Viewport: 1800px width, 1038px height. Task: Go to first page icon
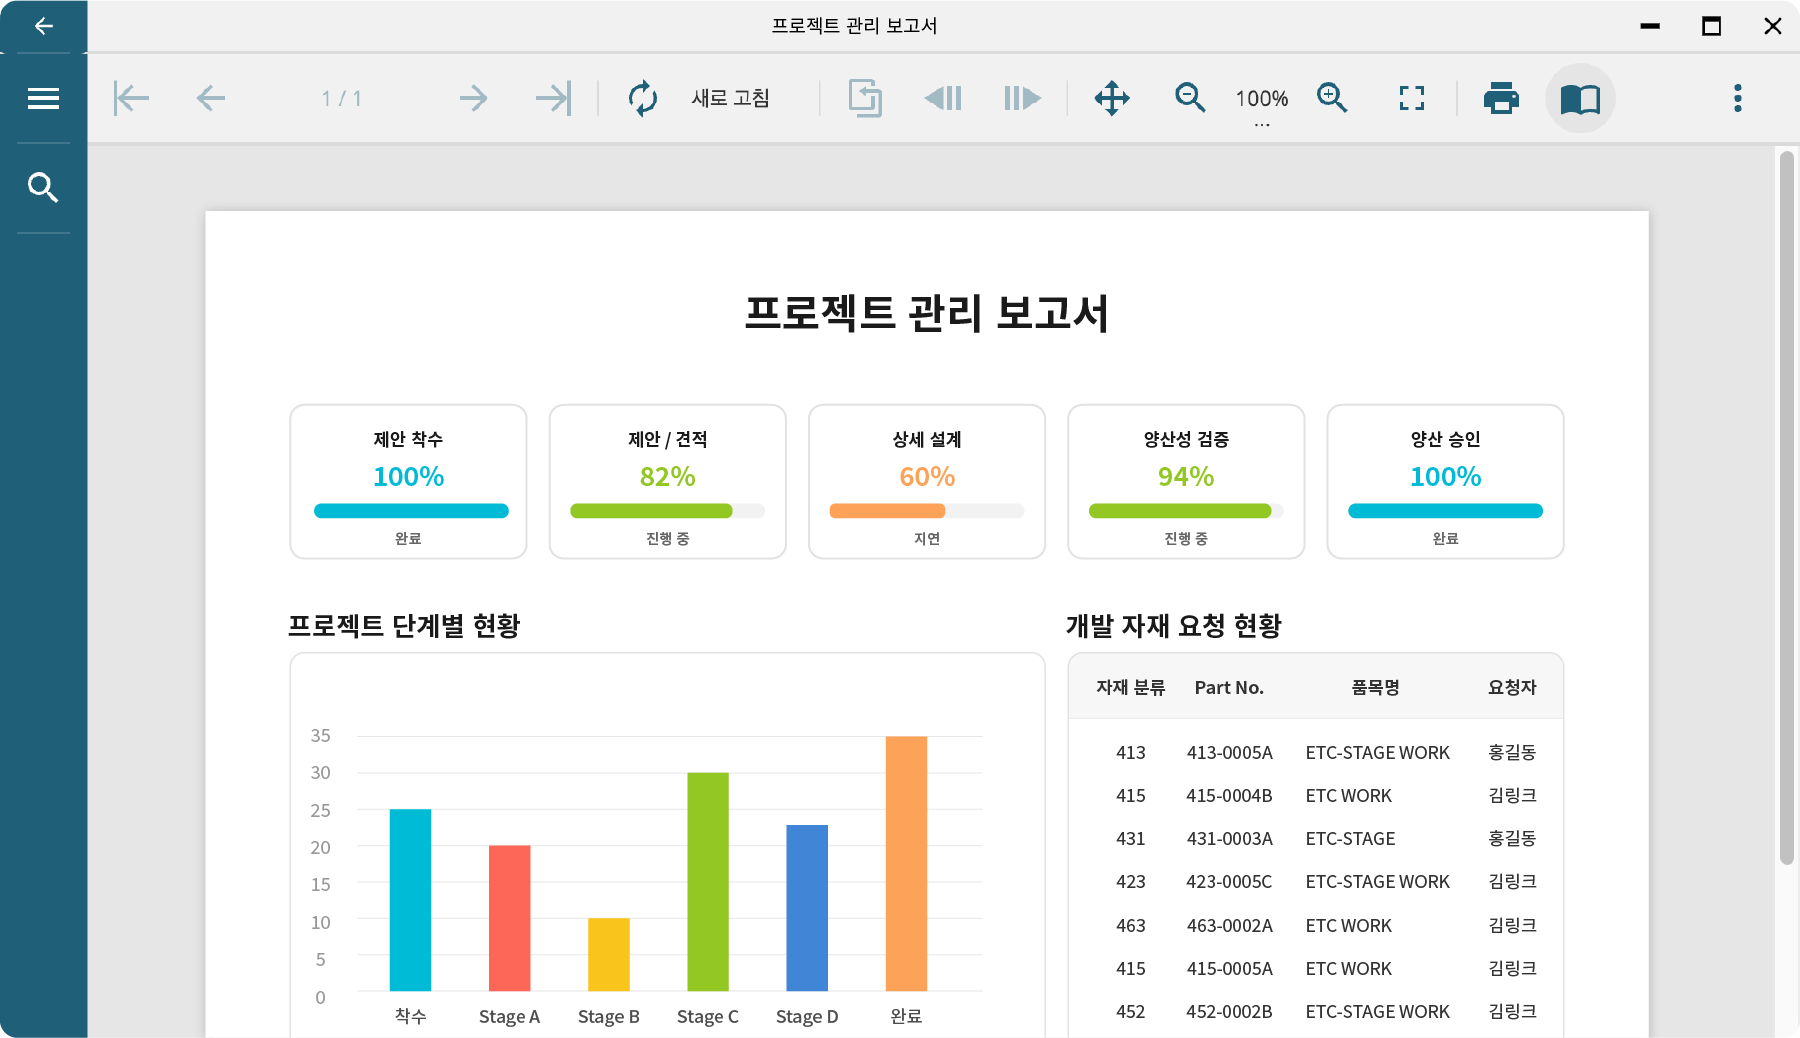click(x=131, y=98)
